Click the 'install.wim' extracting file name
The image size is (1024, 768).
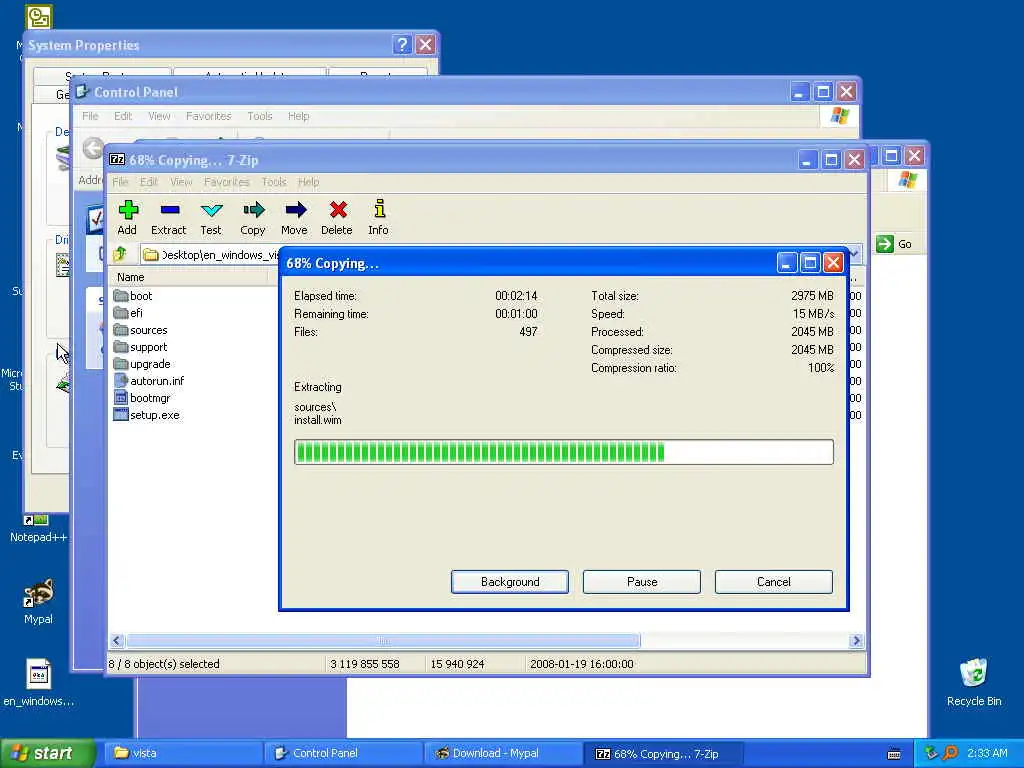pyautogui.click(x=317, y=420)
